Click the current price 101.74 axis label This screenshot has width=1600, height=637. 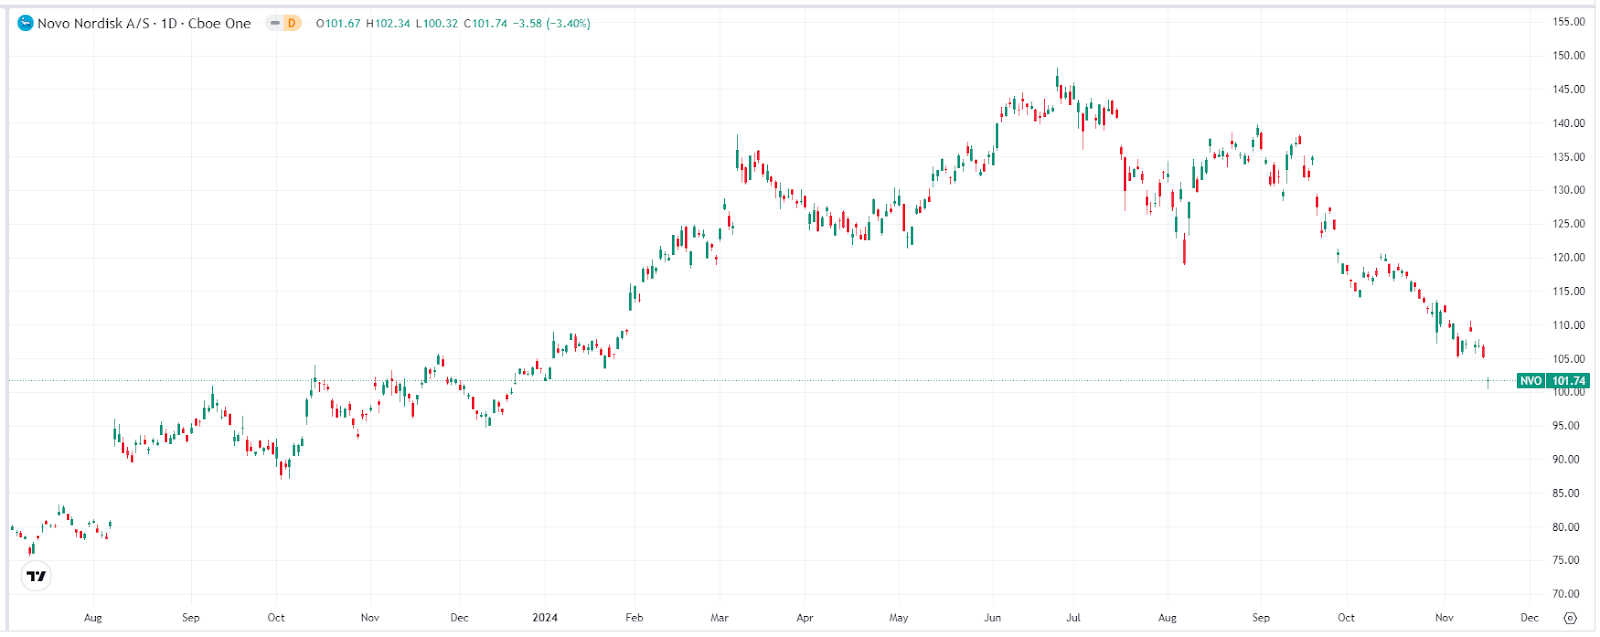[1568, 381]
